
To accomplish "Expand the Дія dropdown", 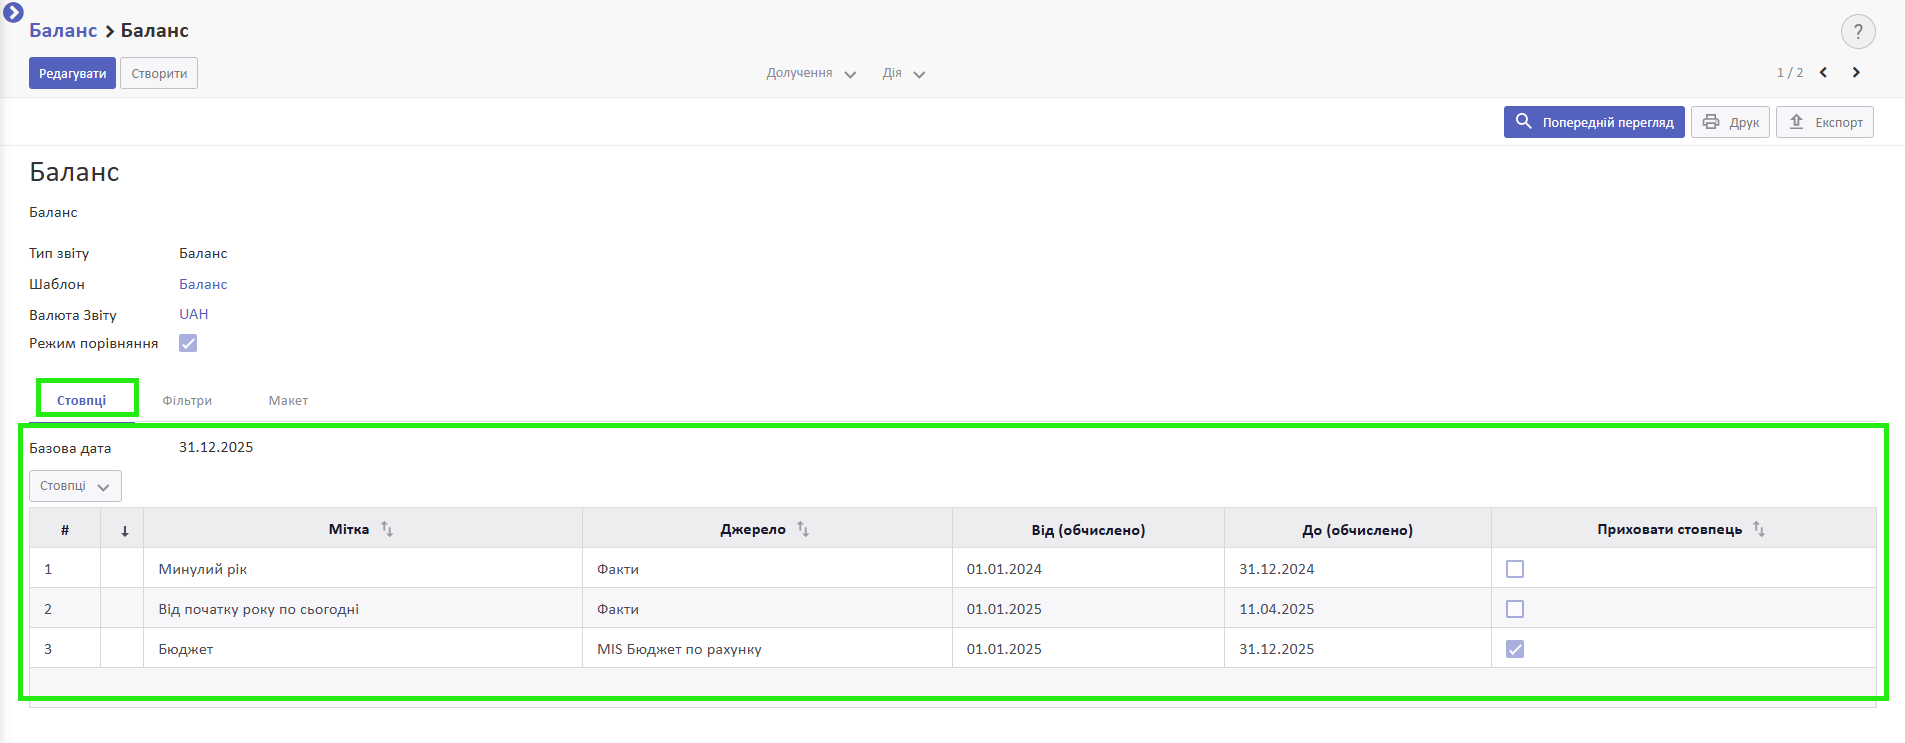I will click(x=903, y=73).
